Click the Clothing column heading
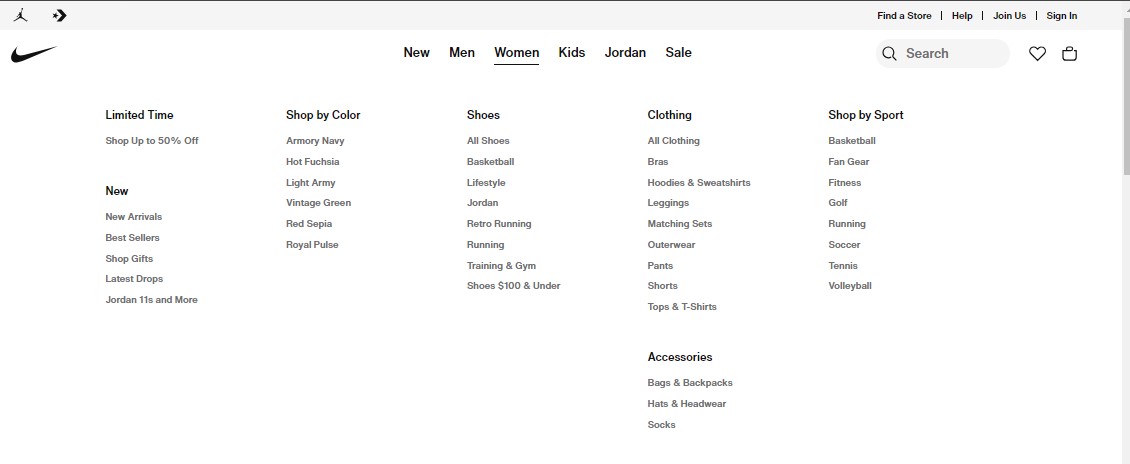 (x=669, y=115)
